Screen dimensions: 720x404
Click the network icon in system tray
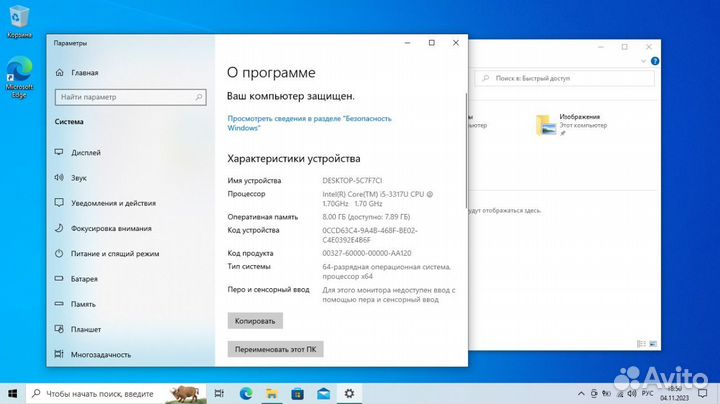click(619, 393)
